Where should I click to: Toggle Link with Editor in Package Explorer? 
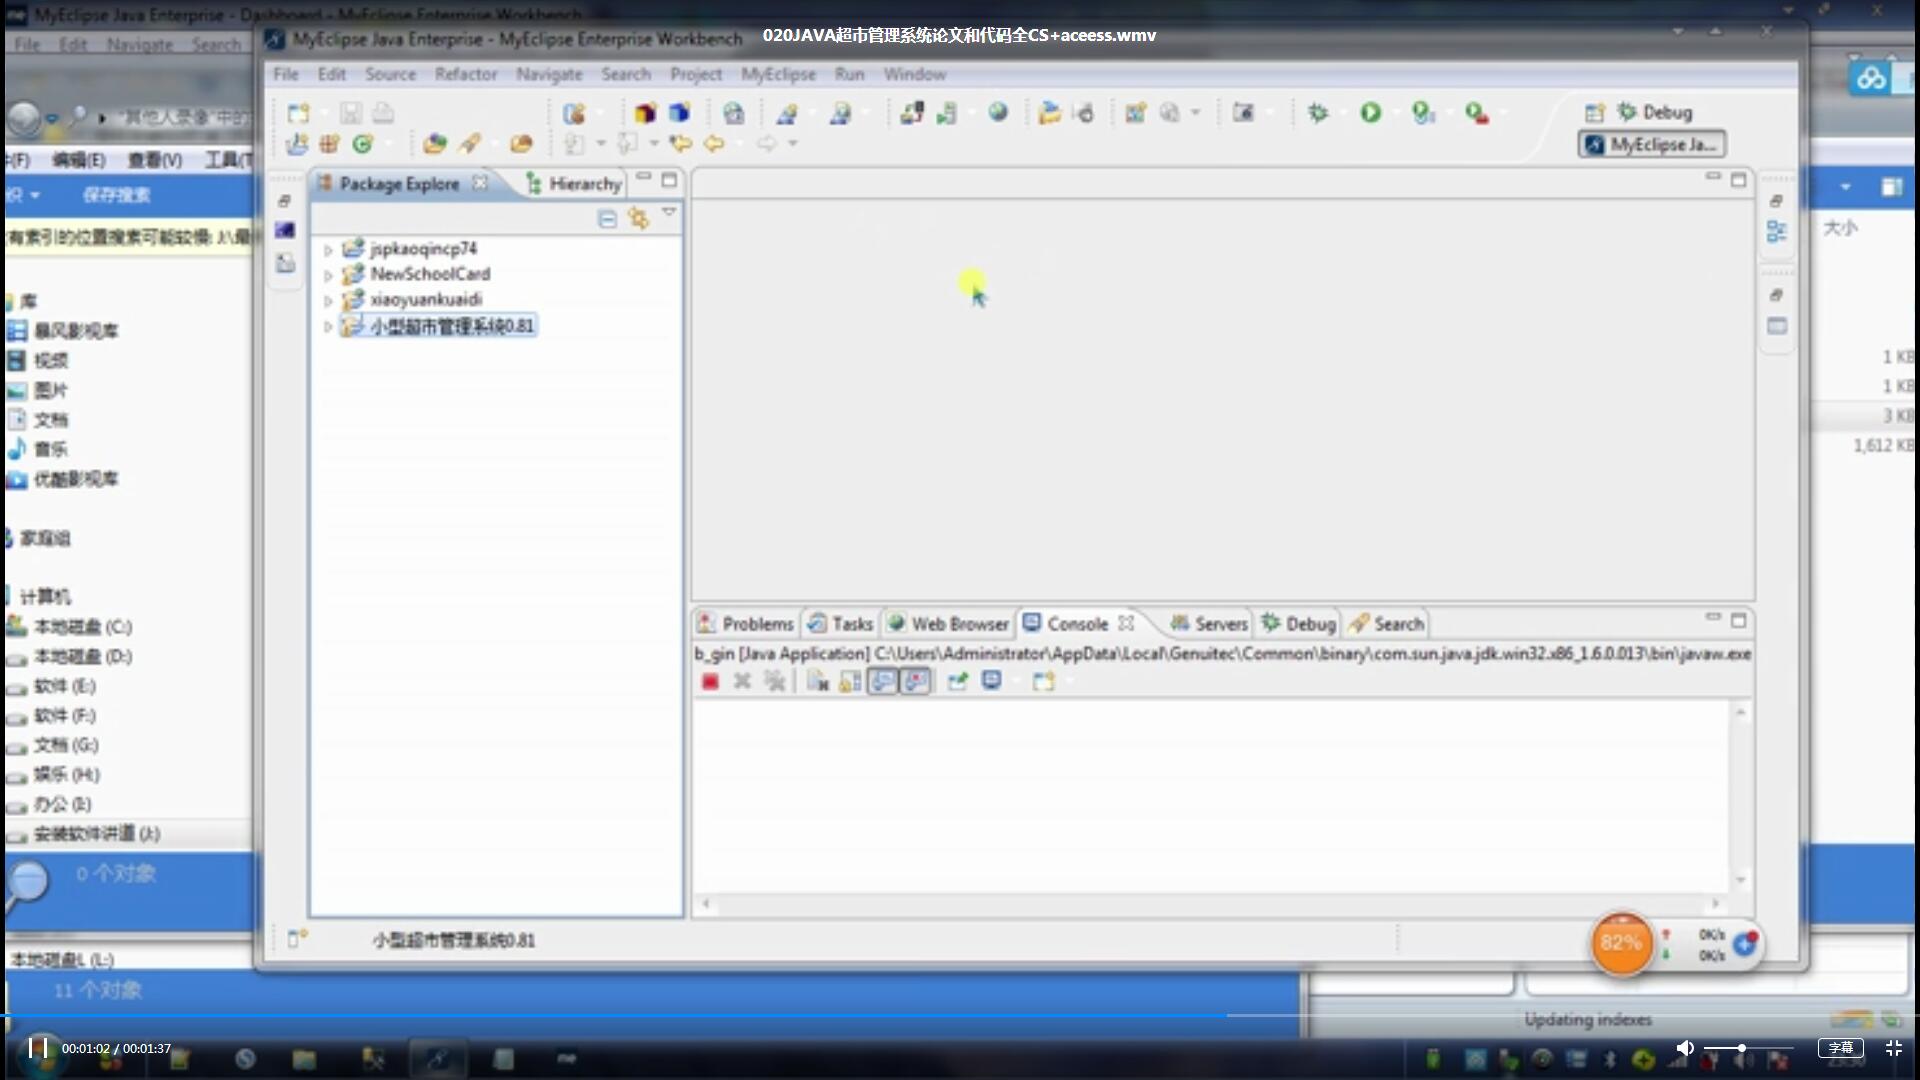click(x=638, y=218)
